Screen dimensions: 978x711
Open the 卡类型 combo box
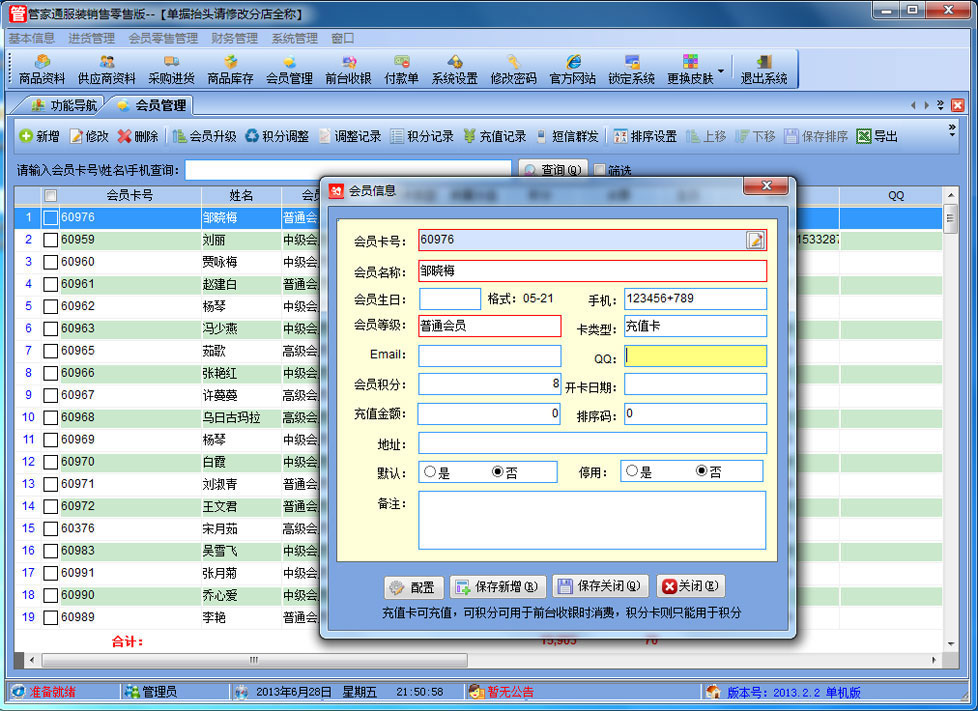[x=695, y=326]
